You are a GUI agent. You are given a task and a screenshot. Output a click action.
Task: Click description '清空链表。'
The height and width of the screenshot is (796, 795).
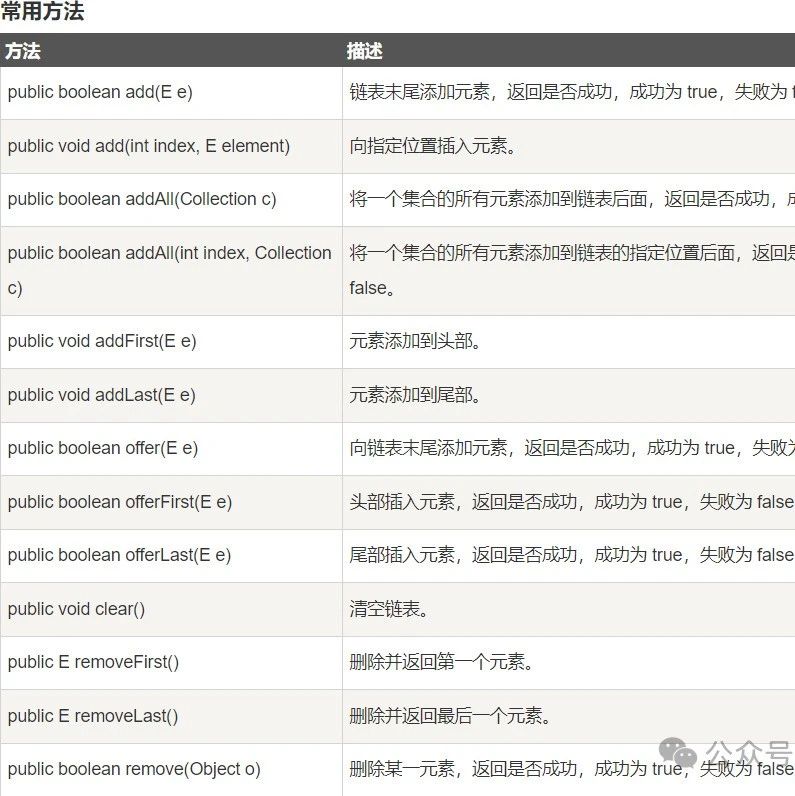[x=389, y=609]
